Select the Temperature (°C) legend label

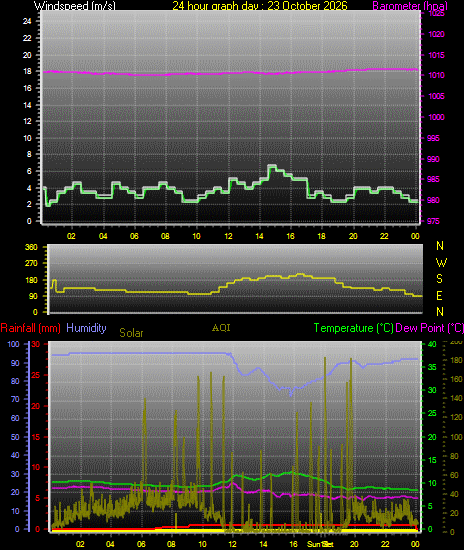354,328
